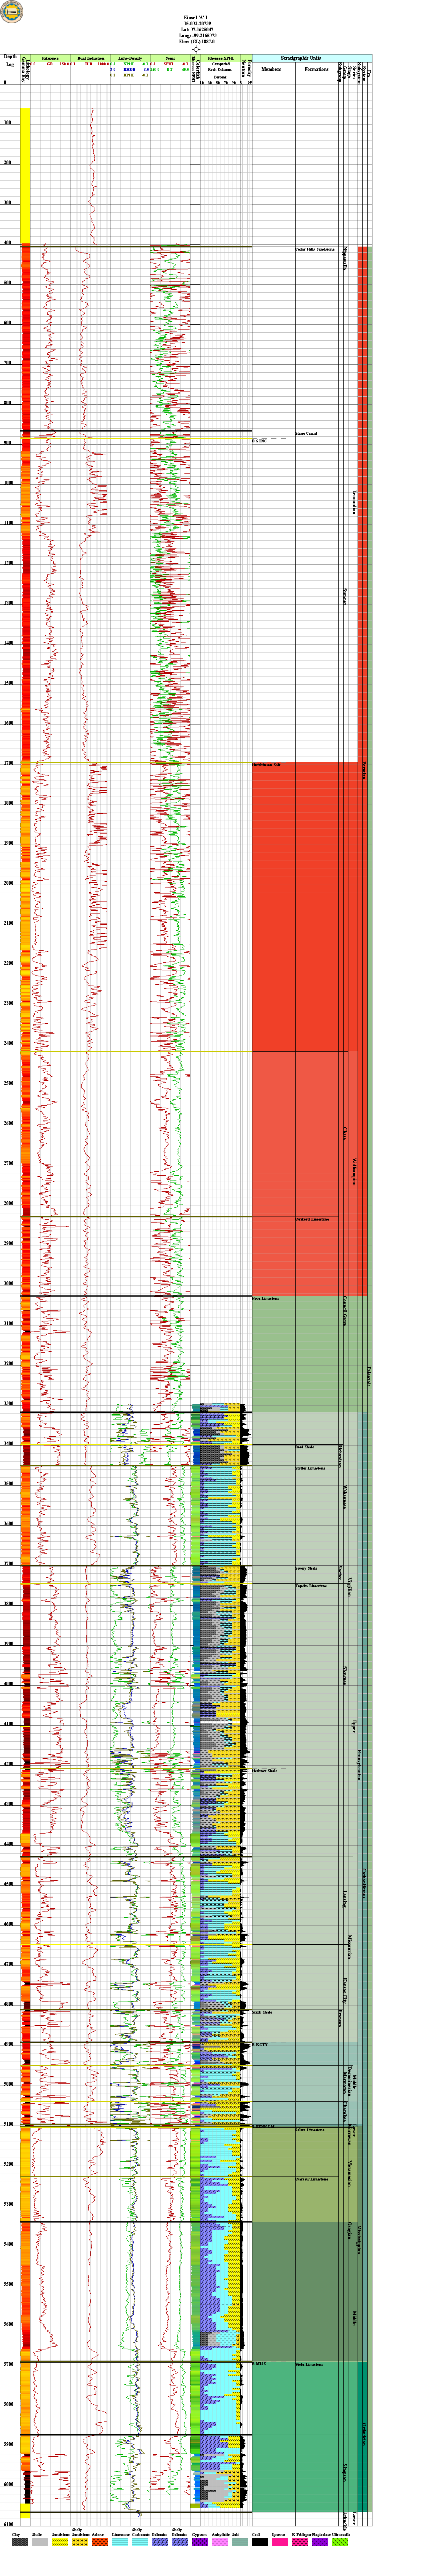Select the Gypsum legend swatch

tap(200, 2541)
